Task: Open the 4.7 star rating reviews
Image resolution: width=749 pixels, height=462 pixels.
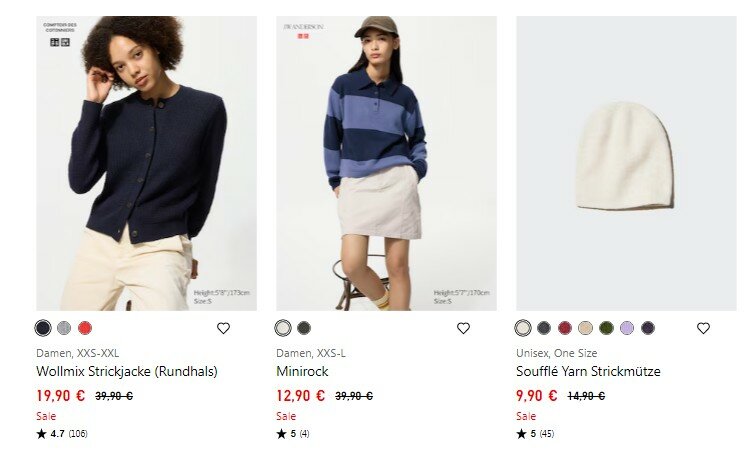Action: point(62,434)
